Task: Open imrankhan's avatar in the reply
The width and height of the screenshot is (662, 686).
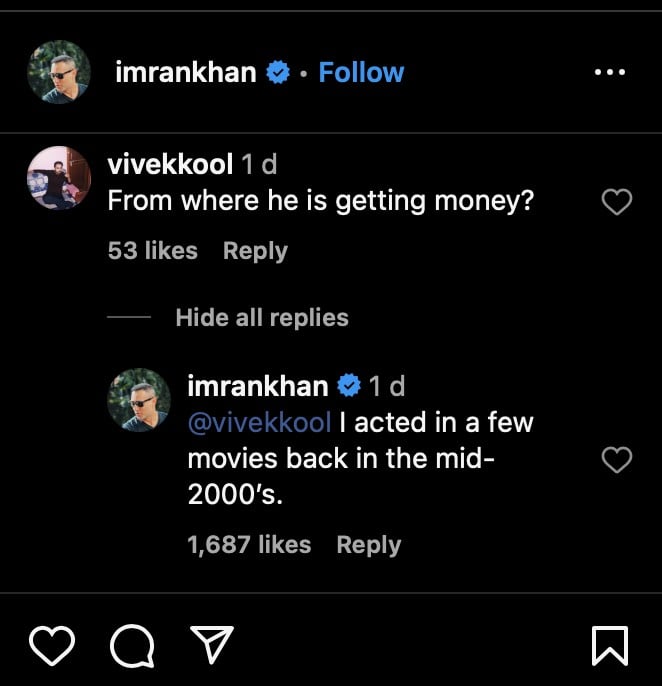Action: tap(138, 399)
